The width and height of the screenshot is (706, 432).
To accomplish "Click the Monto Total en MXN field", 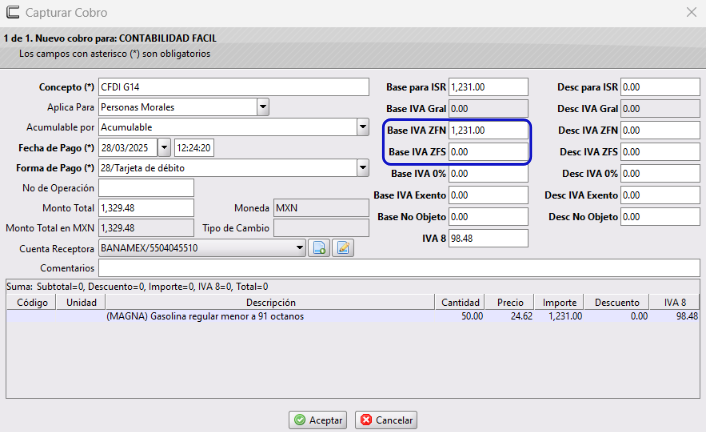I will [146, 228].
